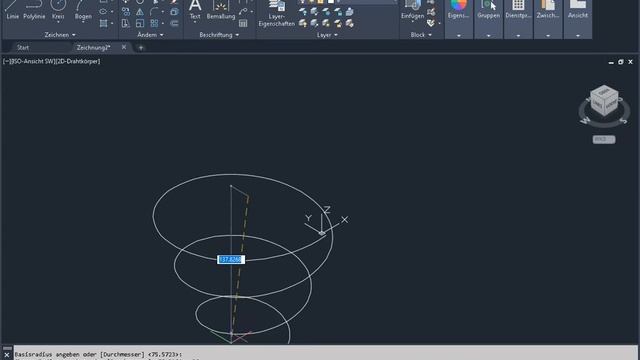Open dropdown arrow next to hatch tool
This screenshot has height=360, width=640.
(x=112, y=23)
